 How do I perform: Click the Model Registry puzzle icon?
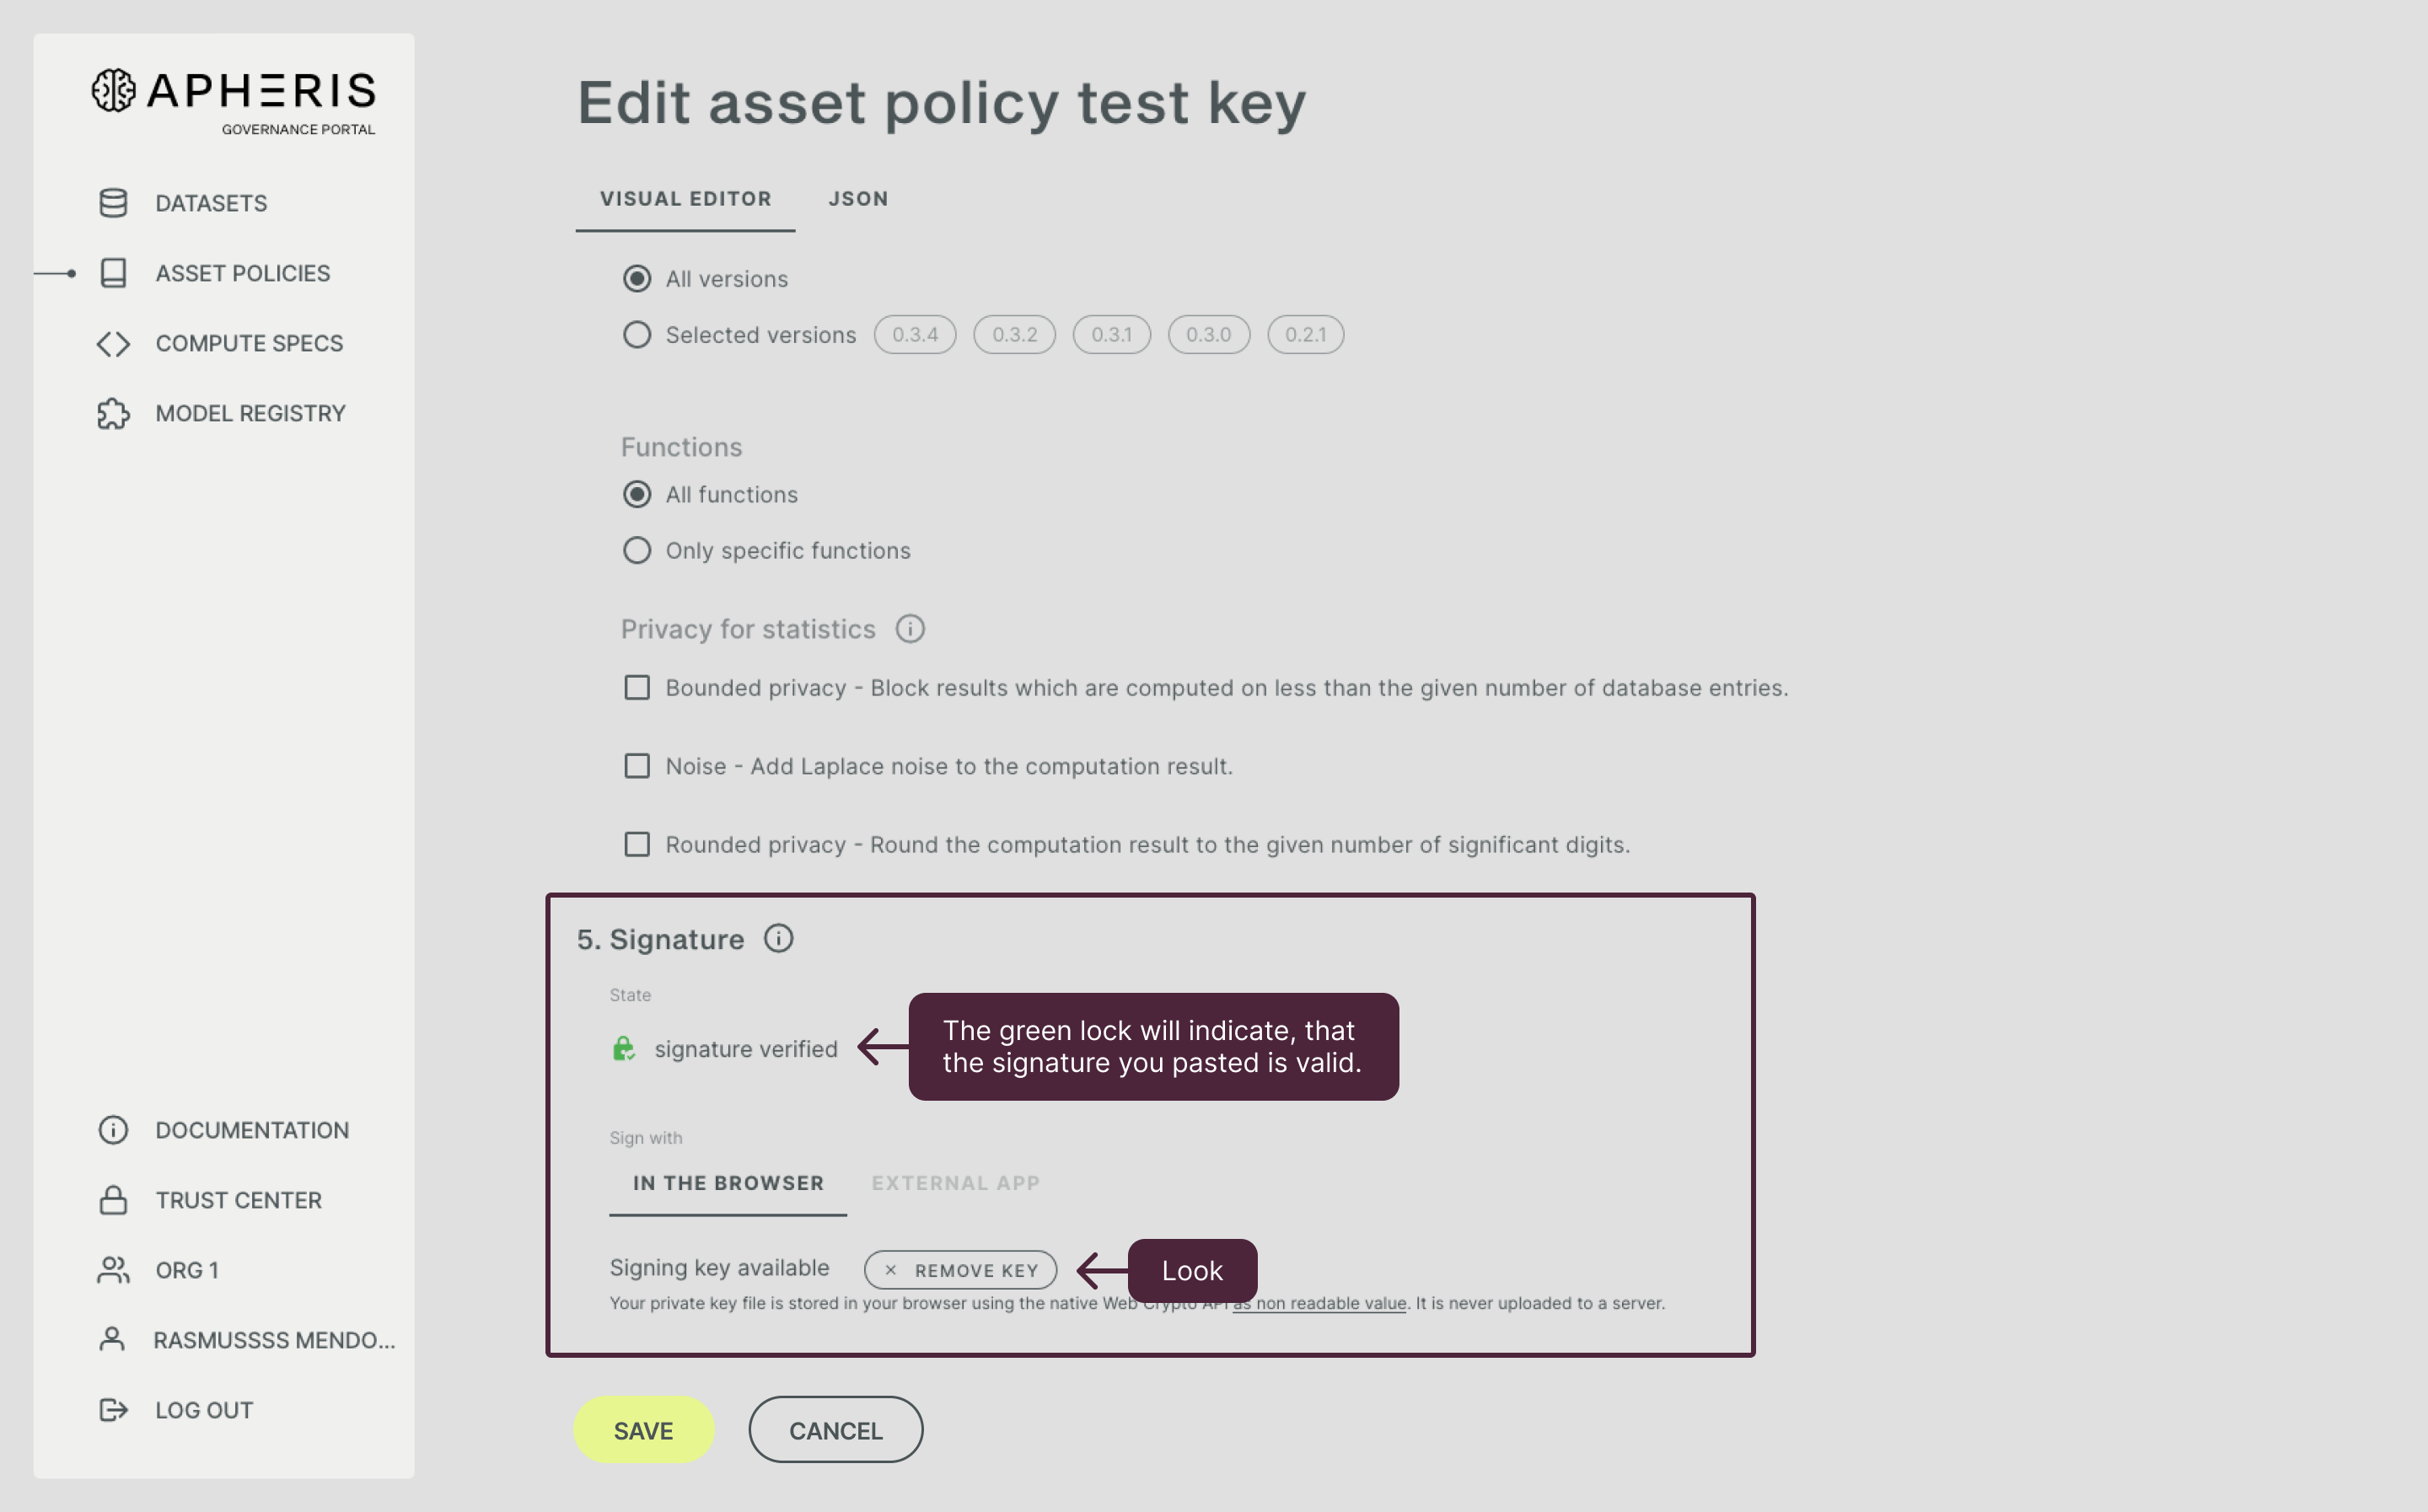point(113,413)
